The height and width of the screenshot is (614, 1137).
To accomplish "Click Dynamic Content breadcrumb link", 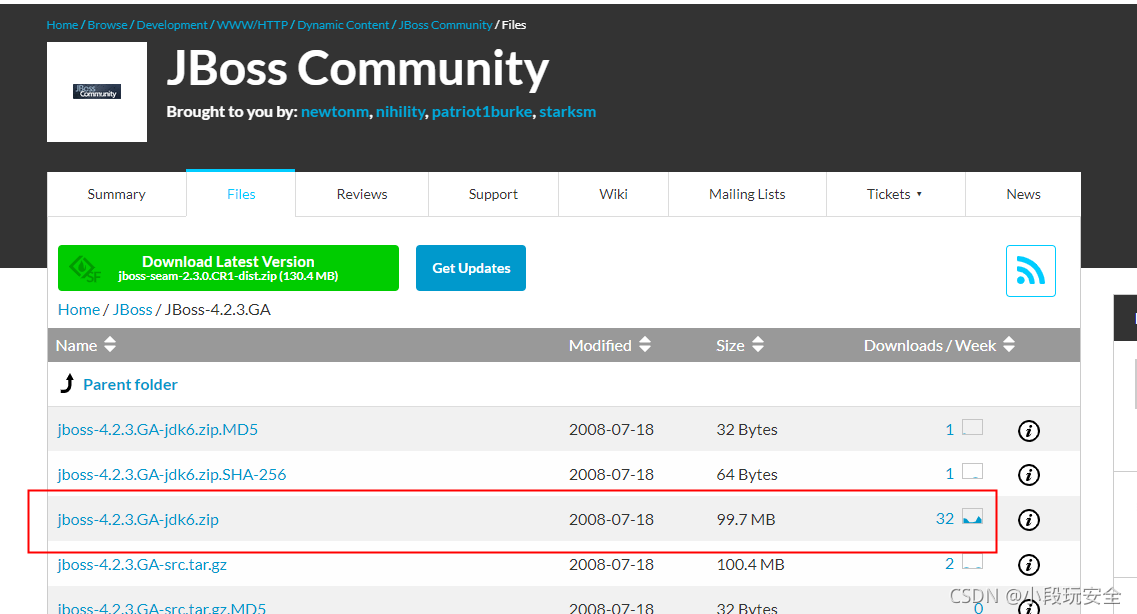I will (x=343, y=25).
